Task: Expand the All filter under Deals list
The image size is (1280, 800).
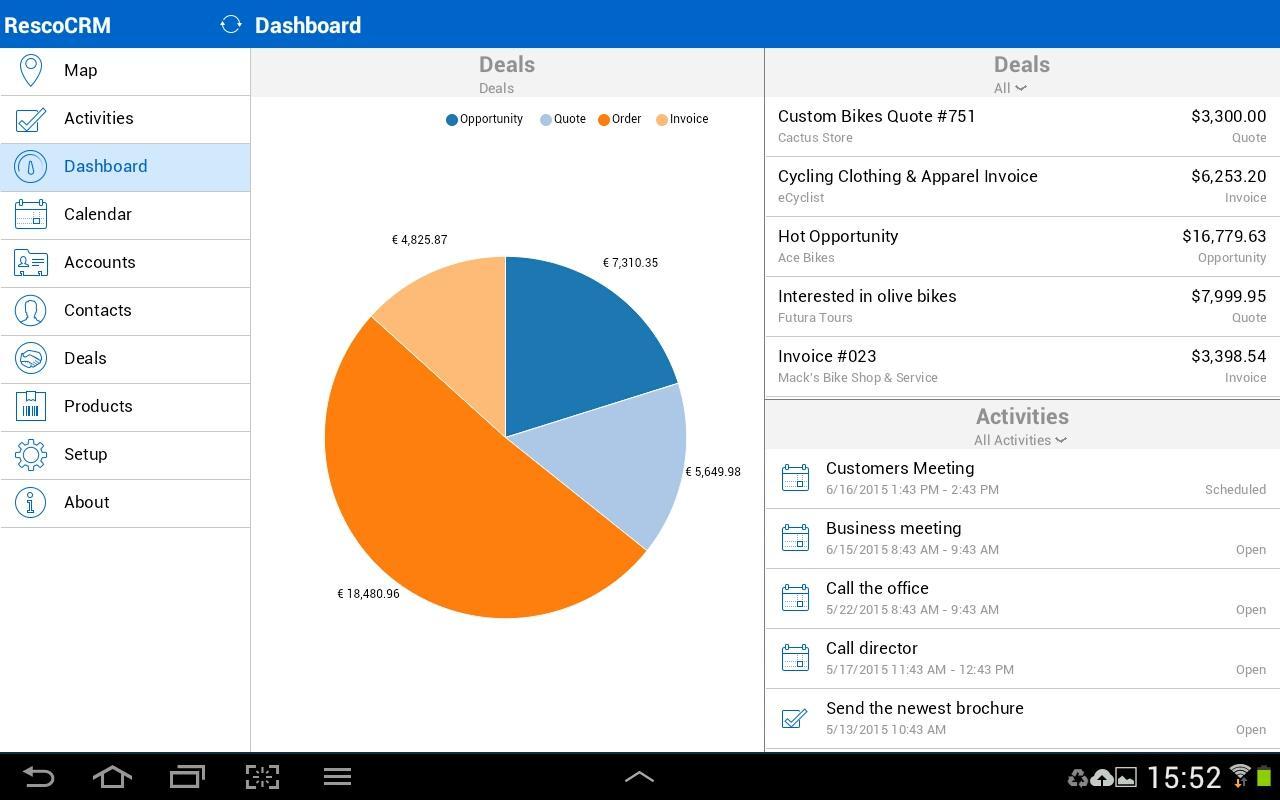Action: click(1011, 88)
